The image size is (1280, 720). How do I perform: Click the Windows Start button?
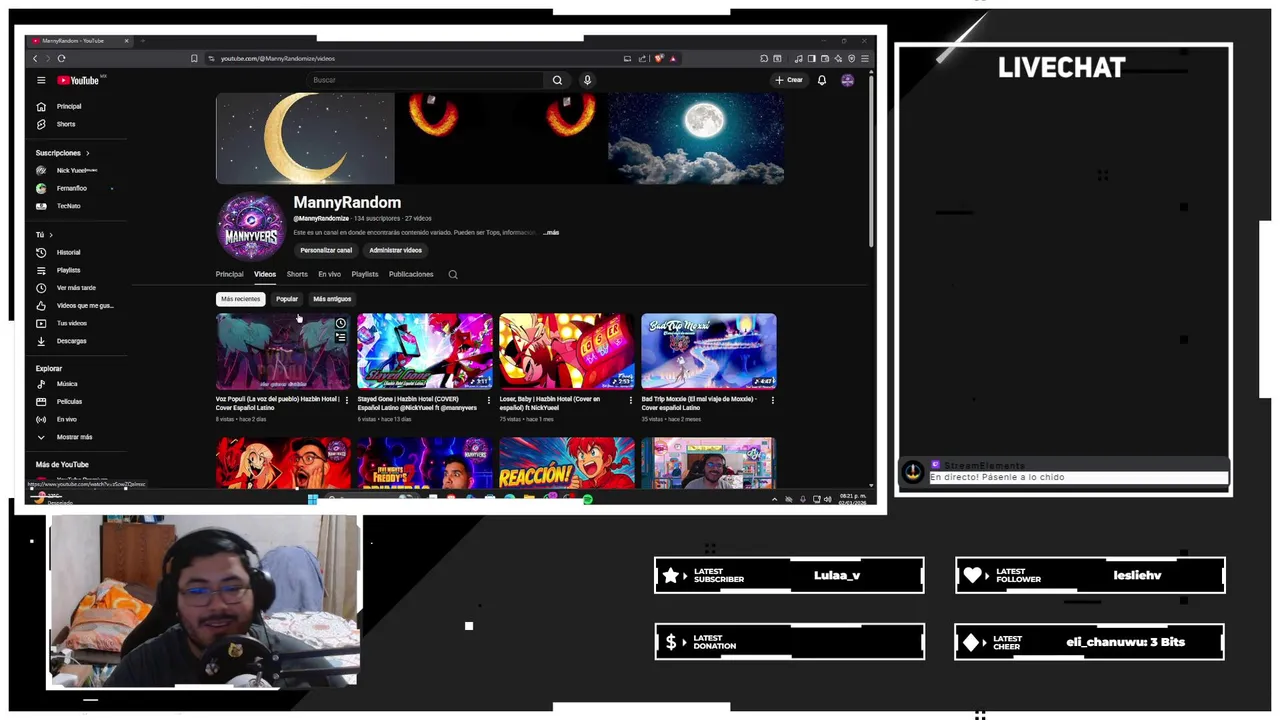(312, 499)
